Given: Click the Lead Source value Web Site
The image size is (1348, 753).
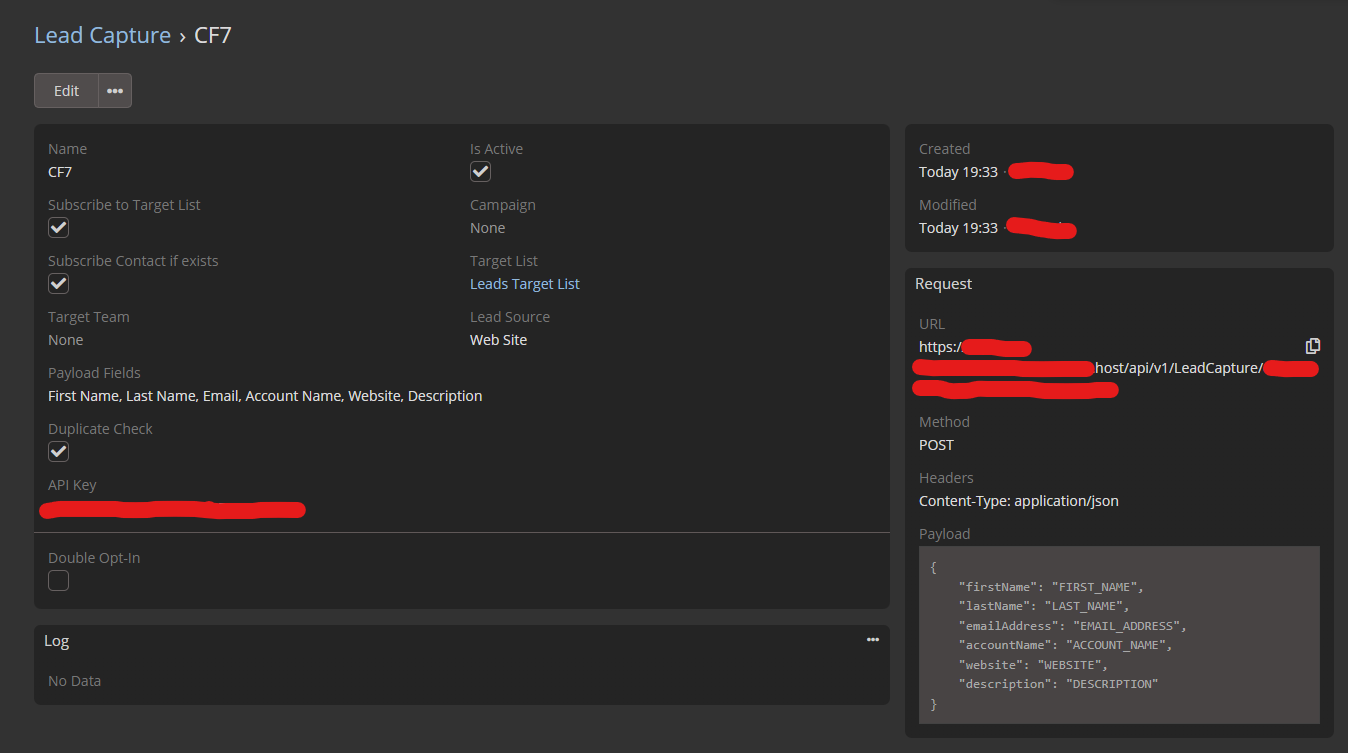Looking at the screenshot, I should pos(498,340).
